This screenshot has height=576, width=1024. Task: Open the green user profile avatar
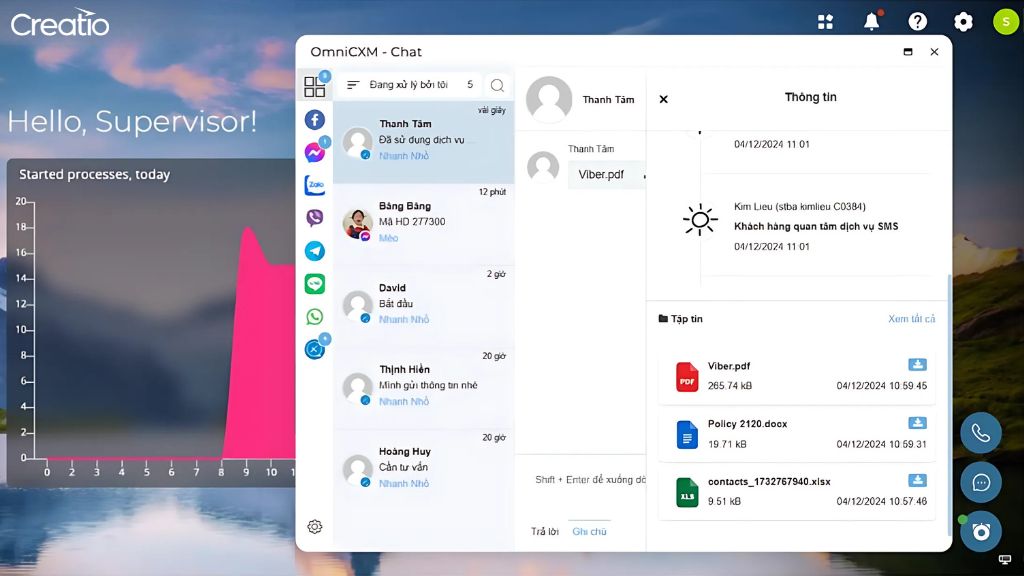(1006, 22)
